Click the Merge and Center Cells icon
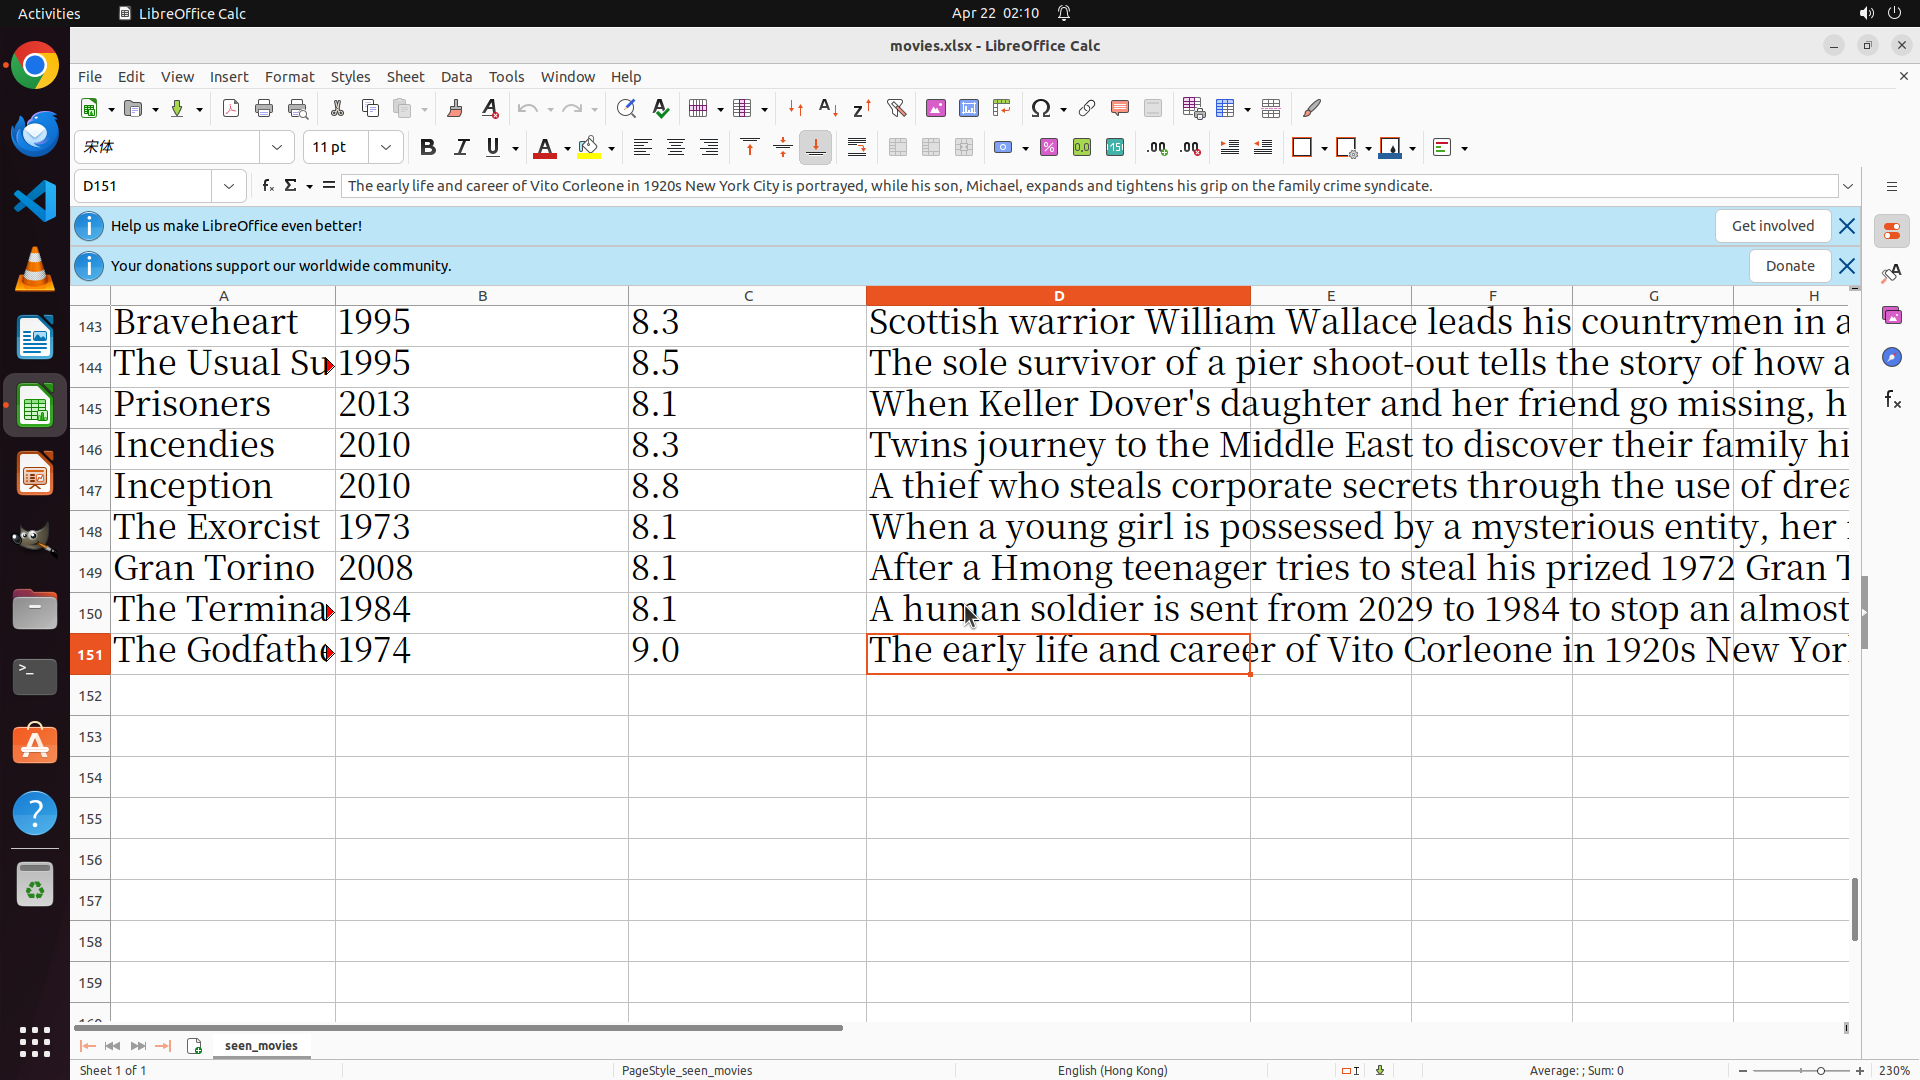The height and width of the screenshot is (1080, 1920). [897, 147]
